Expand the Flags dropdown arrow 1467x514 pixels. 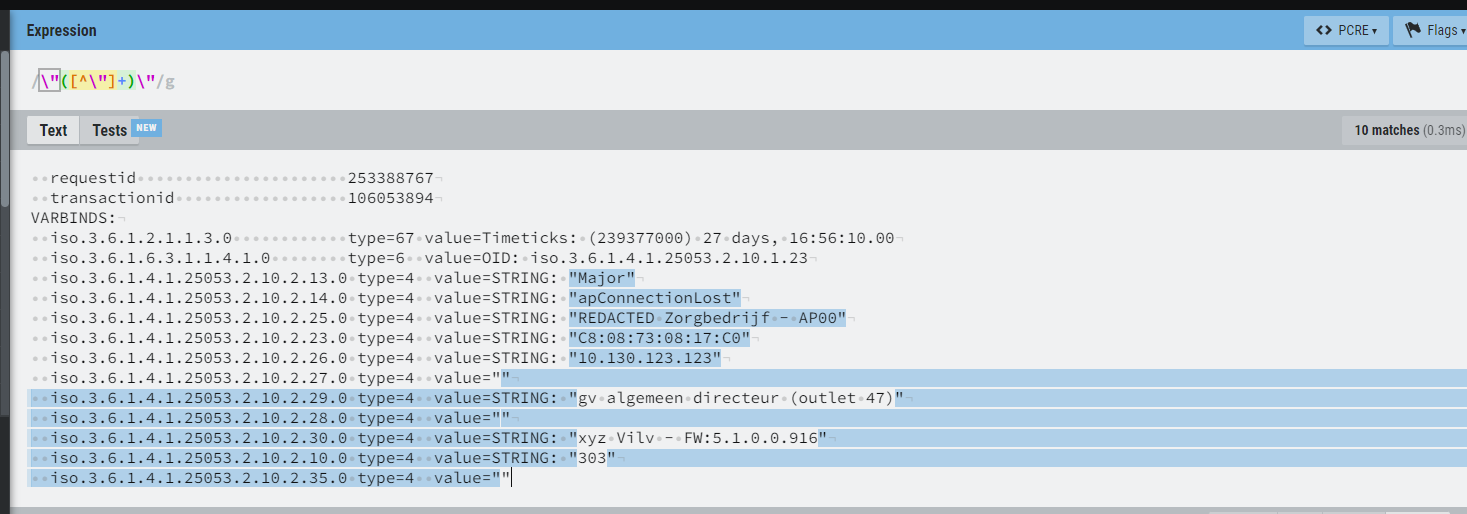click(x=1462, y=32)
